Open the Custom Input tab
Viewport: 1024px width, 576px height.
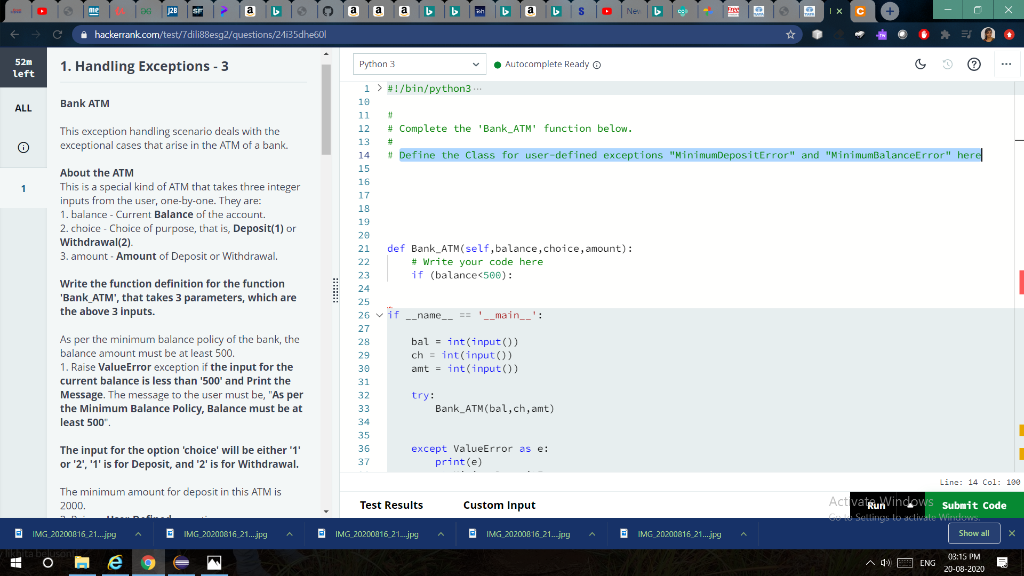tap(499, 505)
